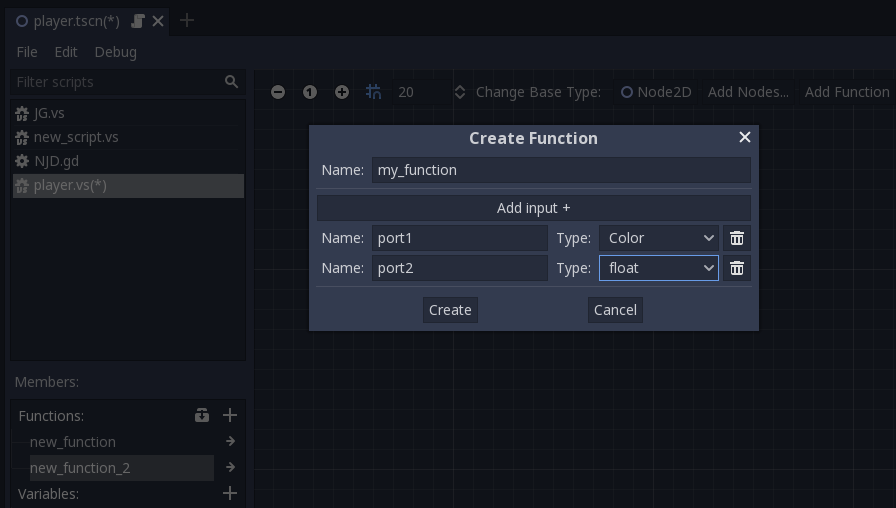
Task: Add a new scene tab with plus
Action: point(187,21)
